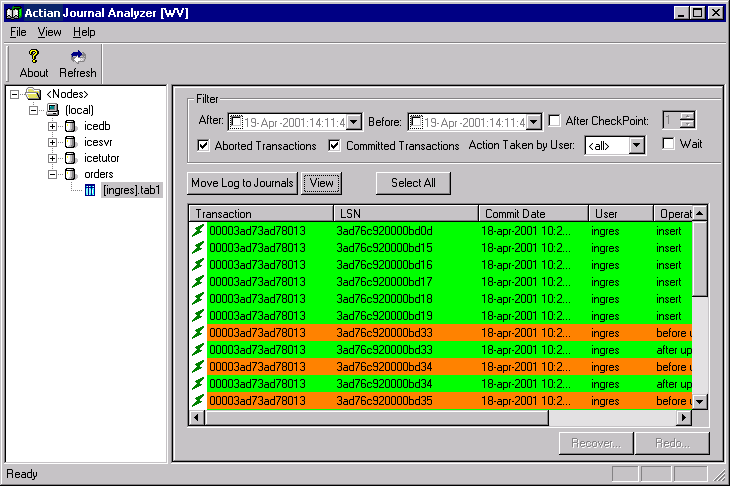Viewport: 730px width, 486px height.
Task: Collapse the orders database node
Action: (x=52, y=174)
